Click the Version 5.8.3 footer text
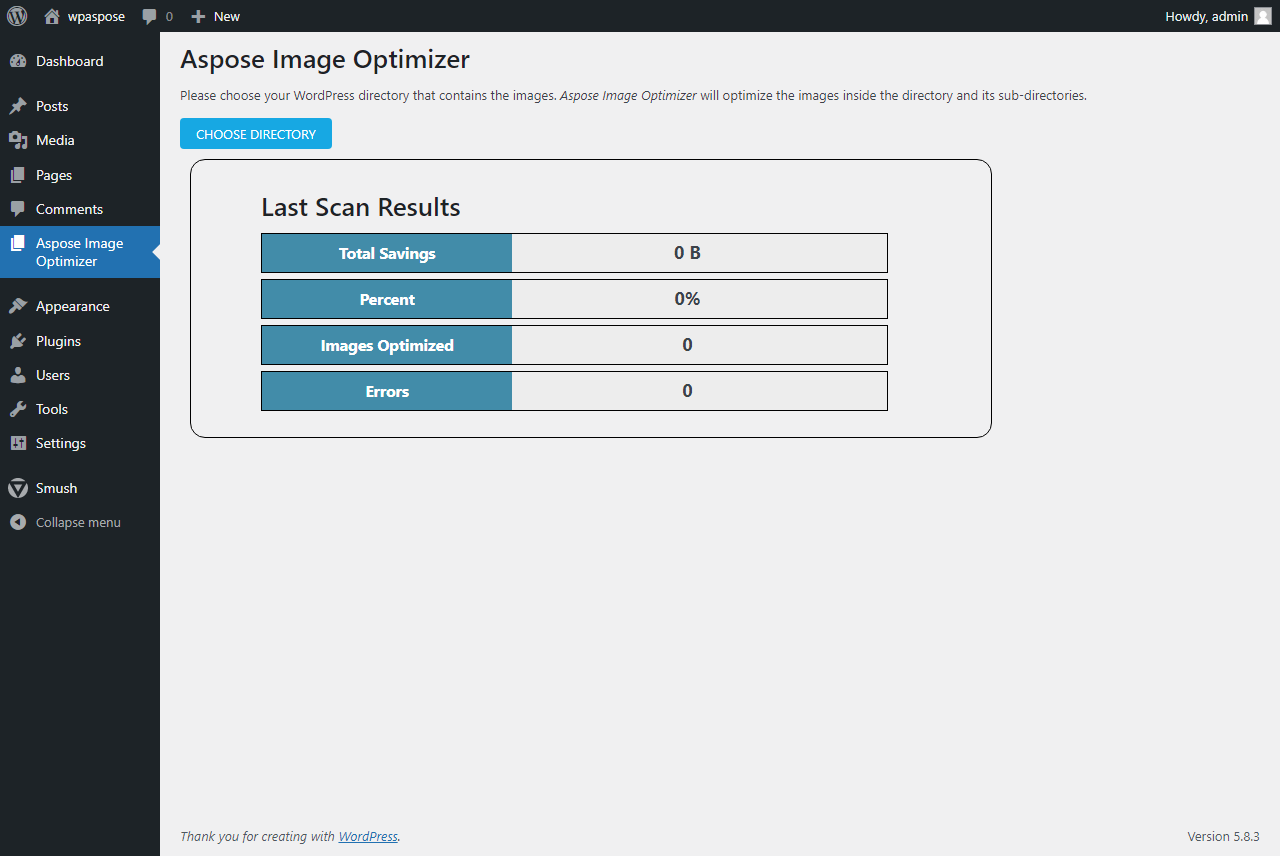Viewport: 1280px width, 856px height. 1223,836
